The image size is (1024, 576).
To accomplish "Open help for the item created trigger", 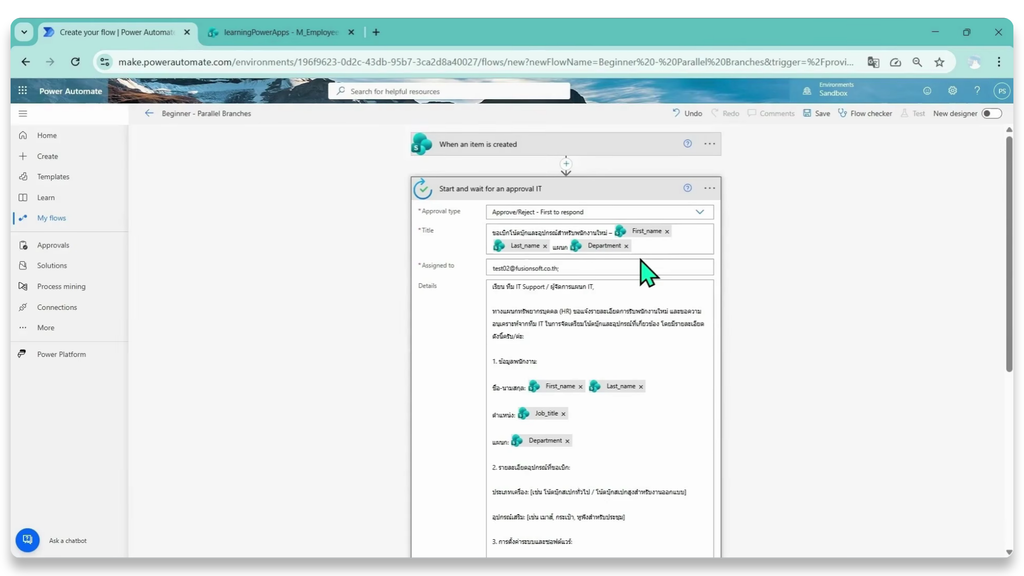I will coord(688,144).
